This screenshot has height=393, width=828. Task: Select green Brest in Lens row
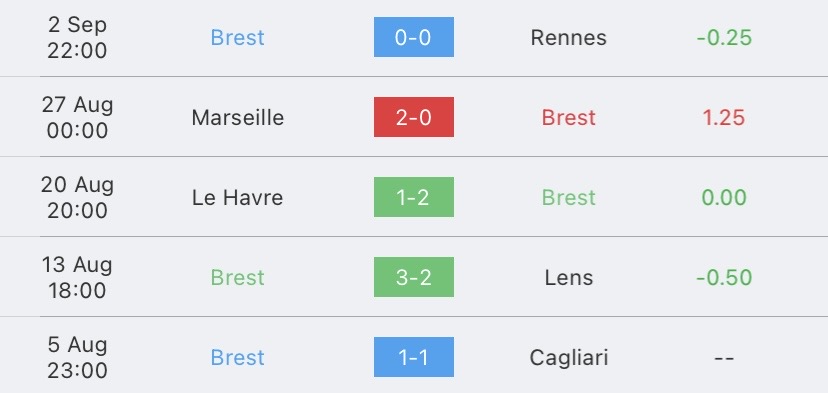238,277
